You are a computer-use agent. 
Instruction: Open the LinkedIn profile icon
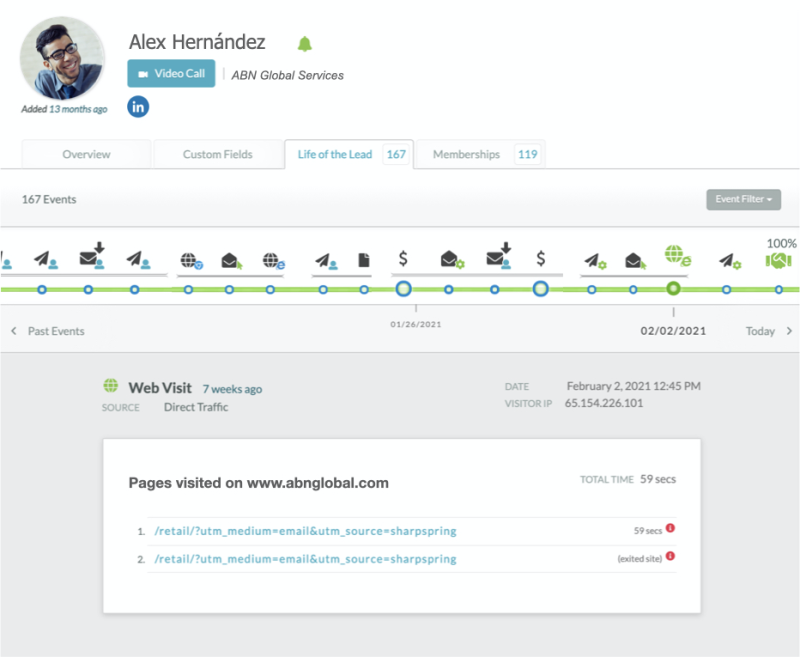(x=138, y=107)
